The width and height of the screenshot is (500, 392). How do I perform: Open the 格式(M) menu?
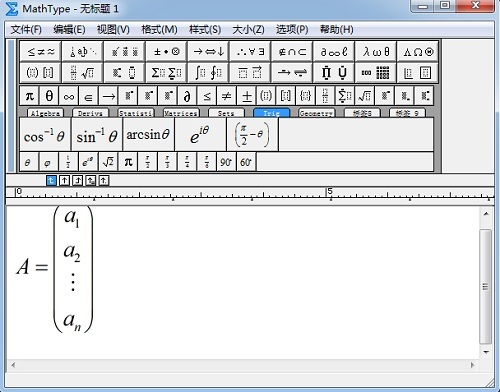click(159, 30)
